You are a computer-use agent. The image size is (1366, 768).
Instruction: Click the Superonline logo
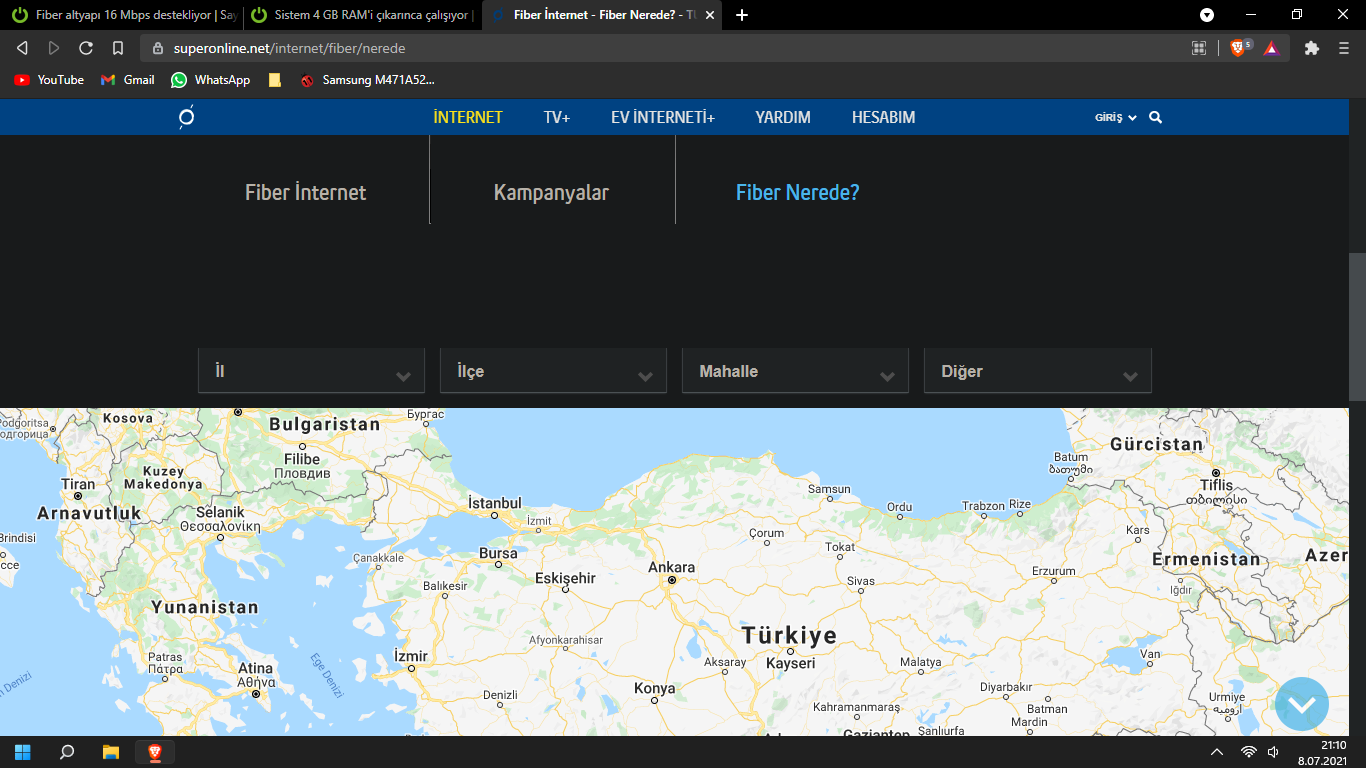[186, 117]
